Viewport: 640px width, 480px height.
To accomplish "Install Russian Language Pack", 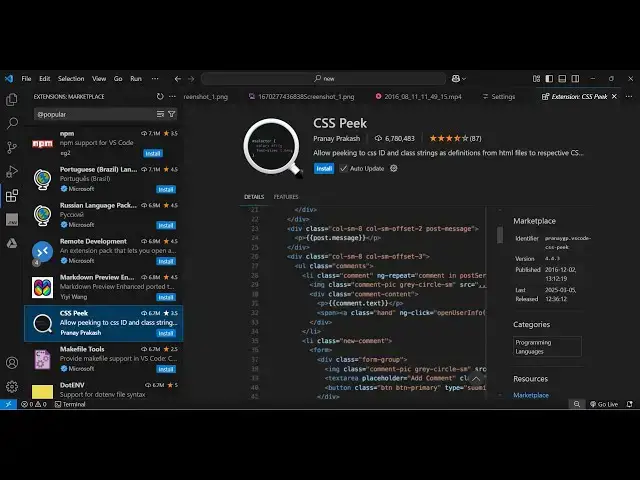I will tap(166, 225).
